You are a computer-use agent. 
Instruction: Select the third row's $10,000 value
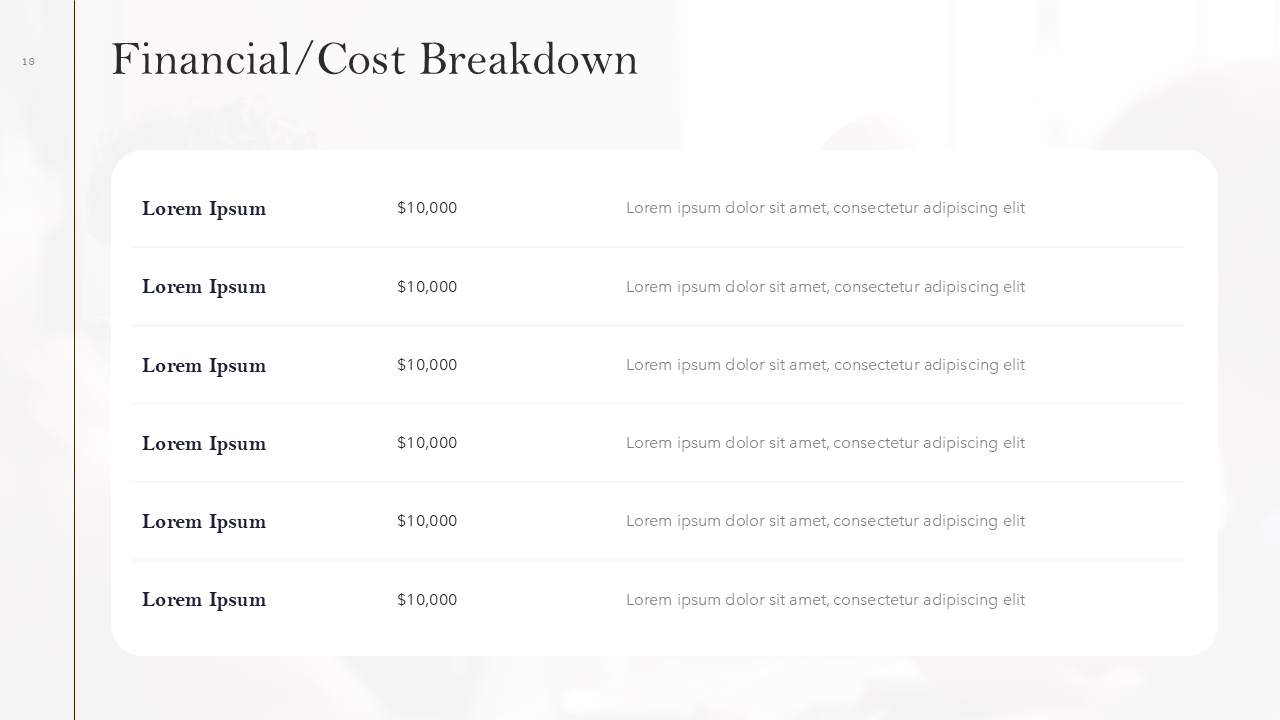(x=427, y=365)
